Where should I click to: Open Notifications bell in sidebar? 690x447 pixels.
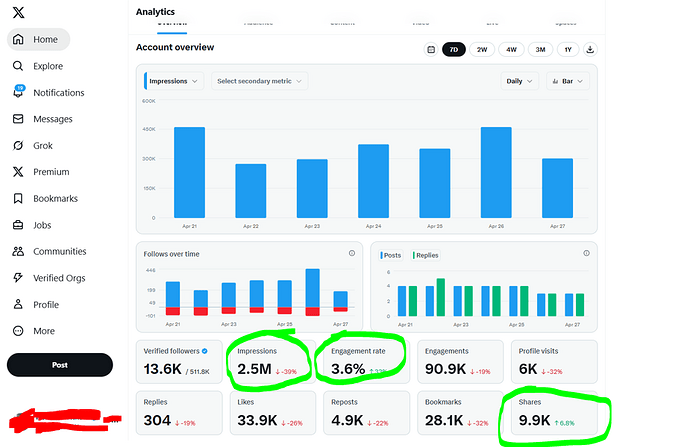tap(18, 92)
